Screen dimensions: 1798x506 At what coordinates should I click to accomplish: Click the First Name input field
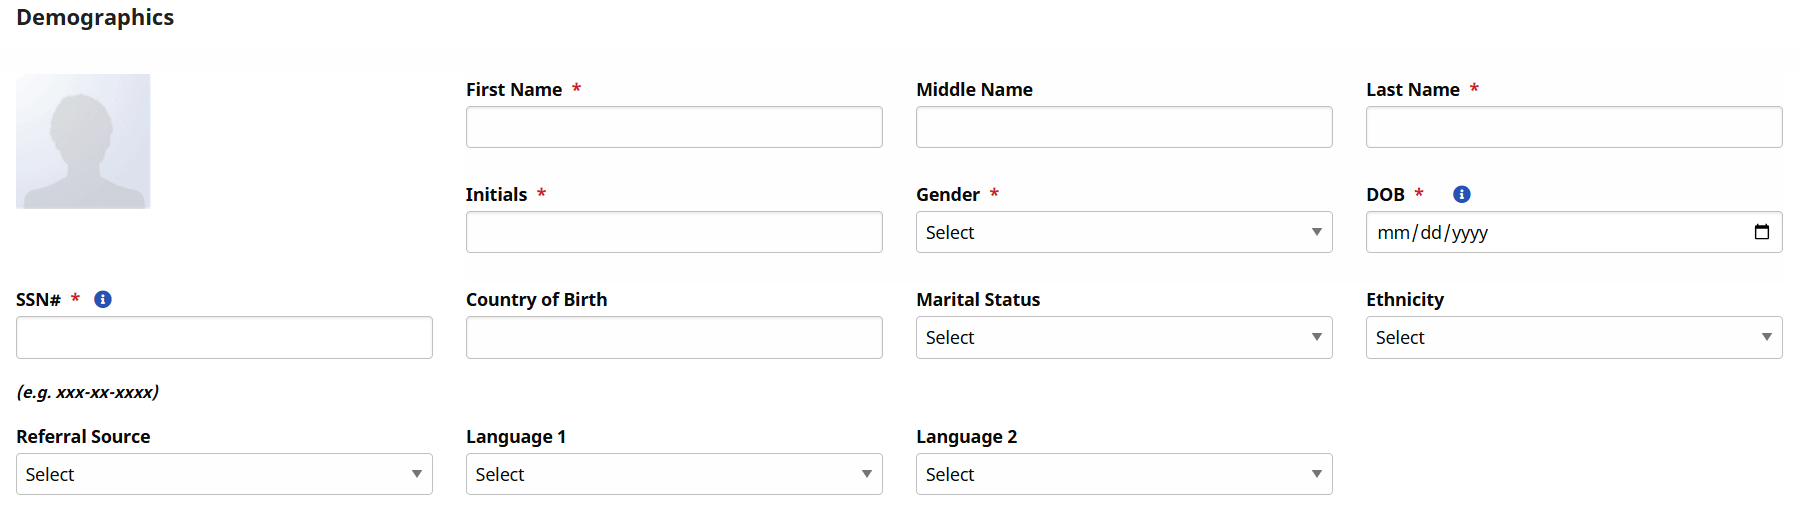point(673,127)
